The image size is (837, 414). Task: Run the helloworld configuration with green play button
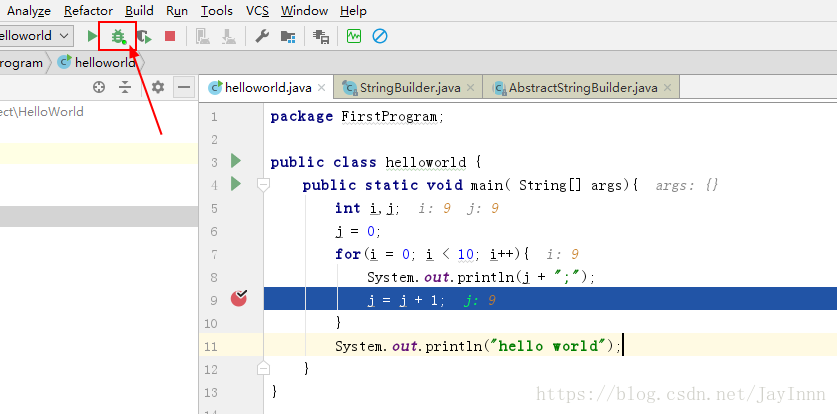92,36
